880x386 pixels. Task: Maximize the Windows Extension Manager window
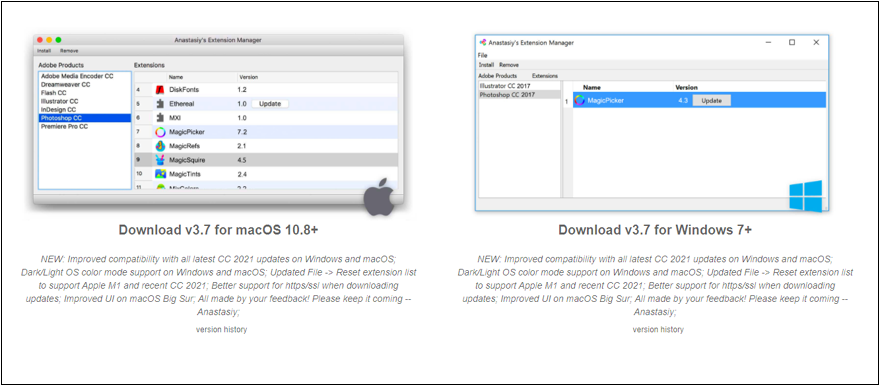pyautogui.click(x=792, y=42)
